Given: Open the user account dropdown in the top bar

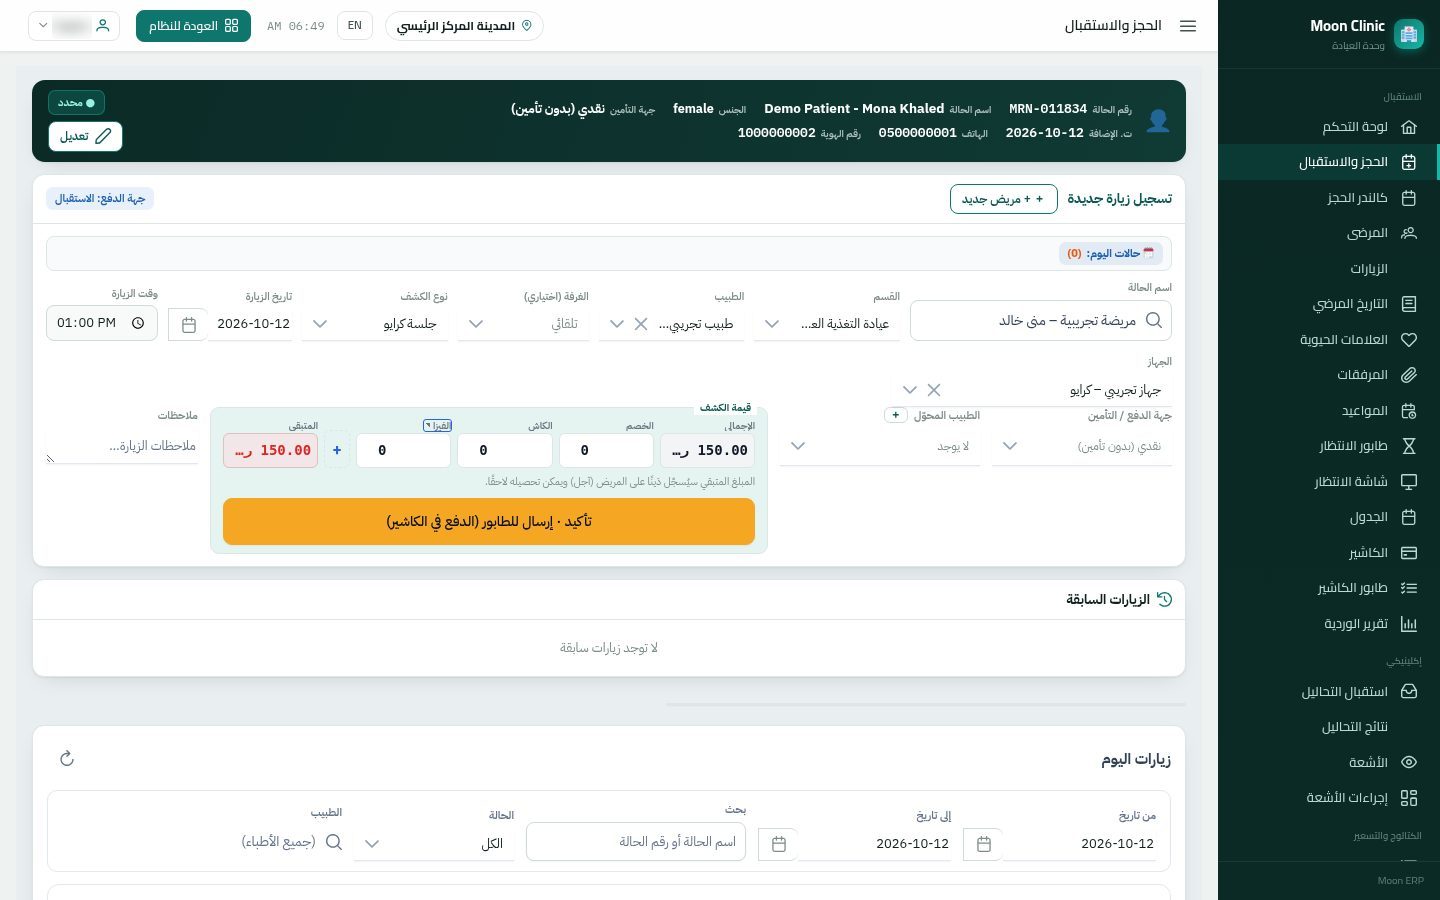Looking at the screenshot, I should [74, 26].
